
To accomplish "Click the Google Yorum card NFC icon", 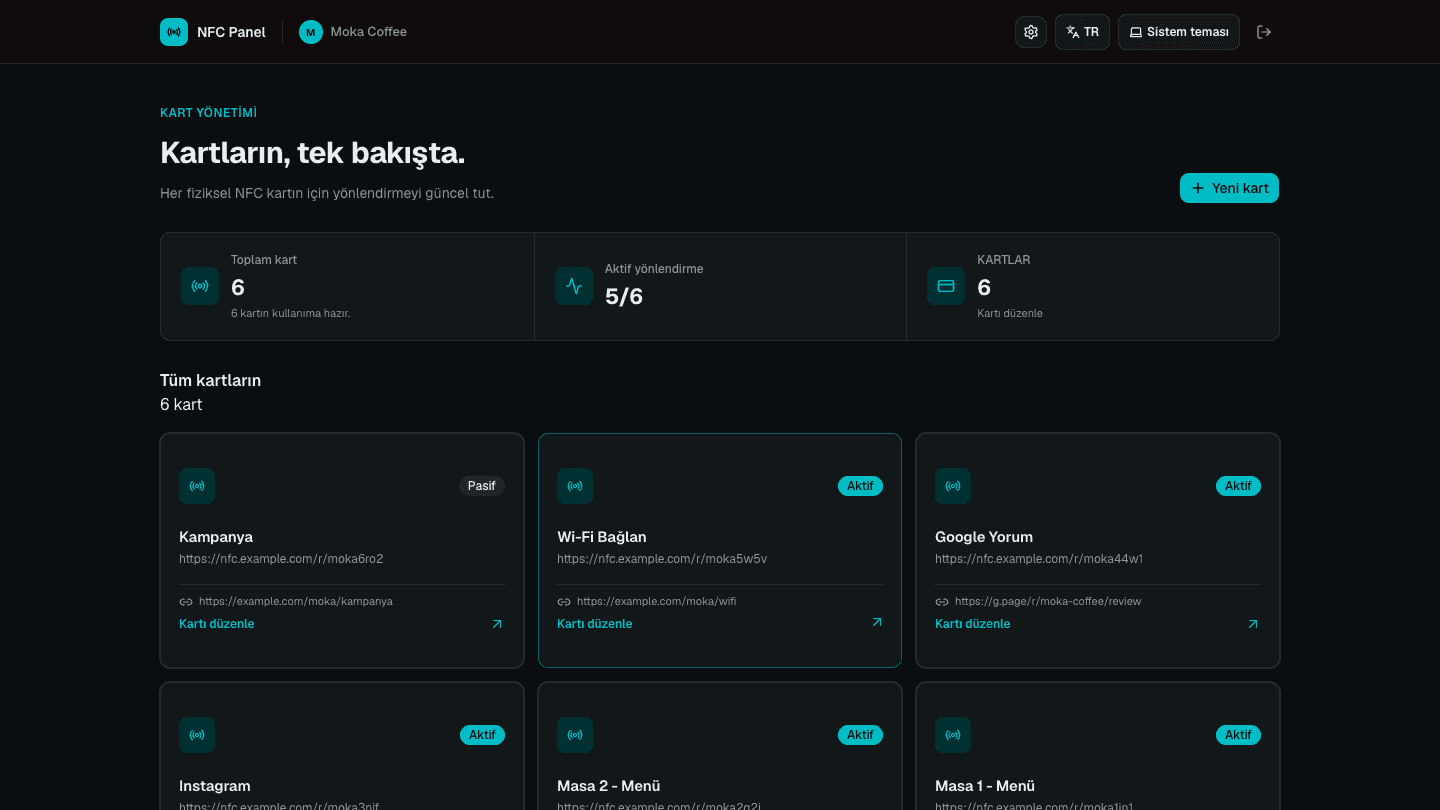I will click(953, 486).
